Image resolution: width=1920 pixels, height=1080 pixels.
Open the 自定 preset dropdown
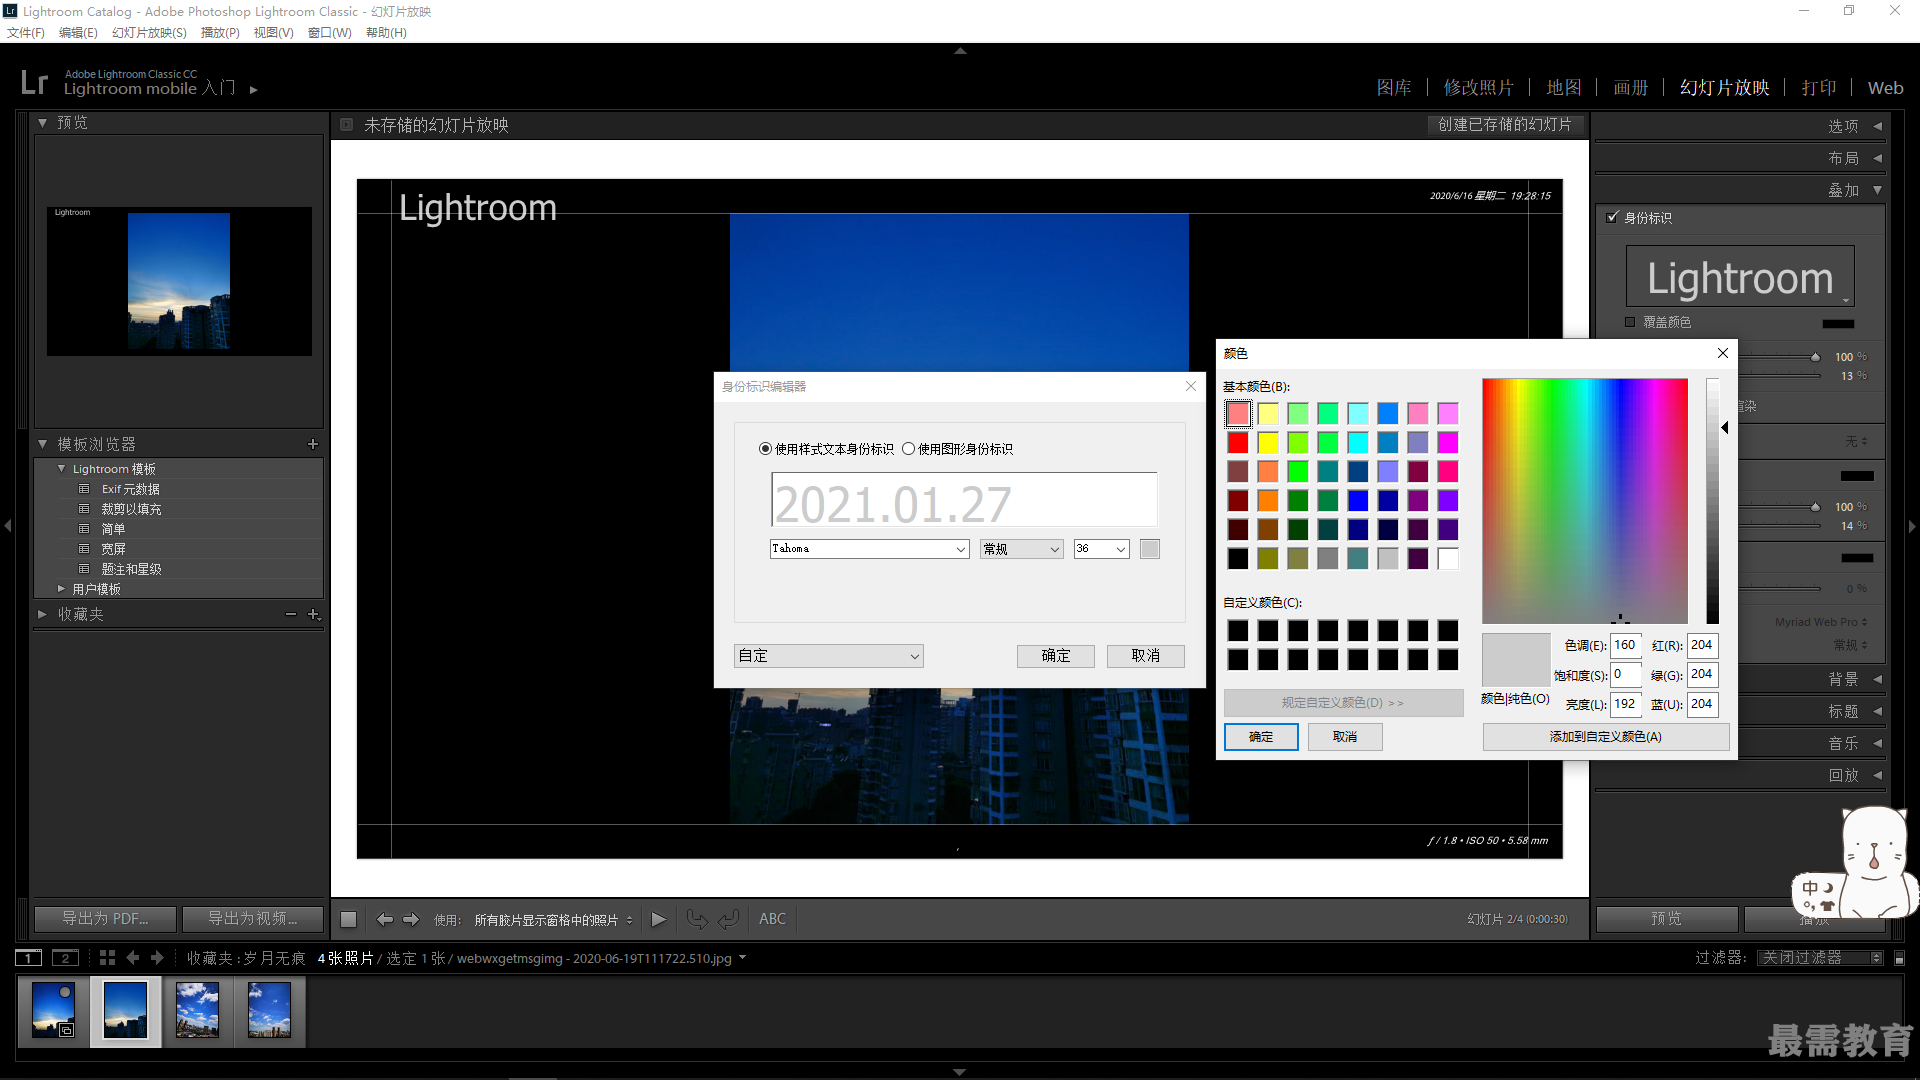point(828,656)
